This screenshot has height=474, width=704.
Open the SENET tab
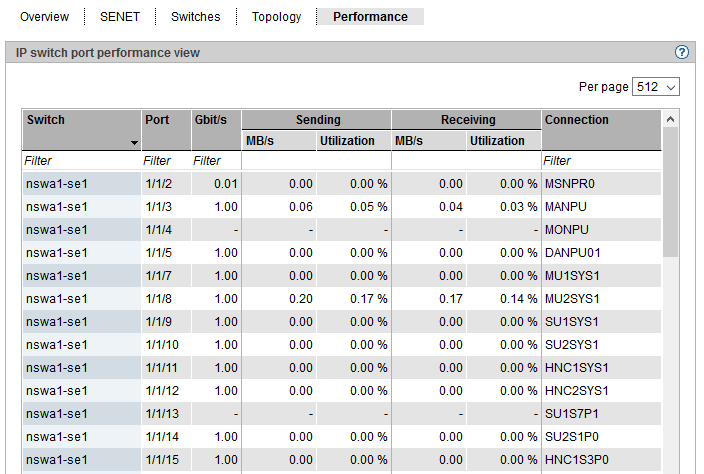120,17
